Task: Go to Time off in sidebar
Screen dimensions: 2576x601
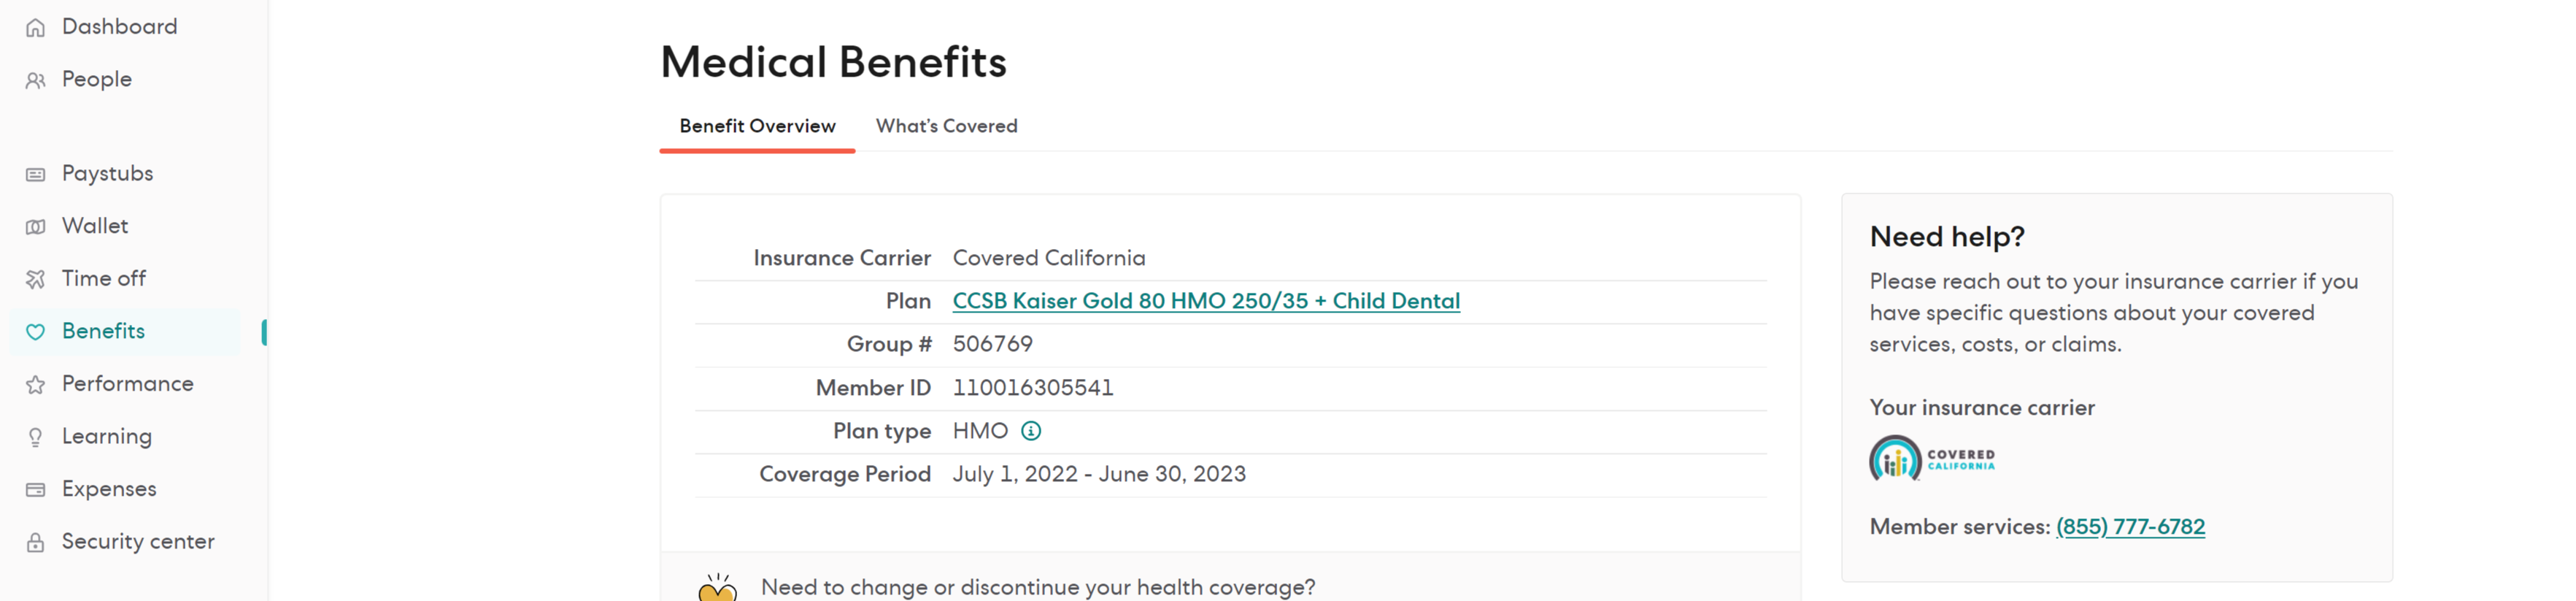Action: [103, 278]
